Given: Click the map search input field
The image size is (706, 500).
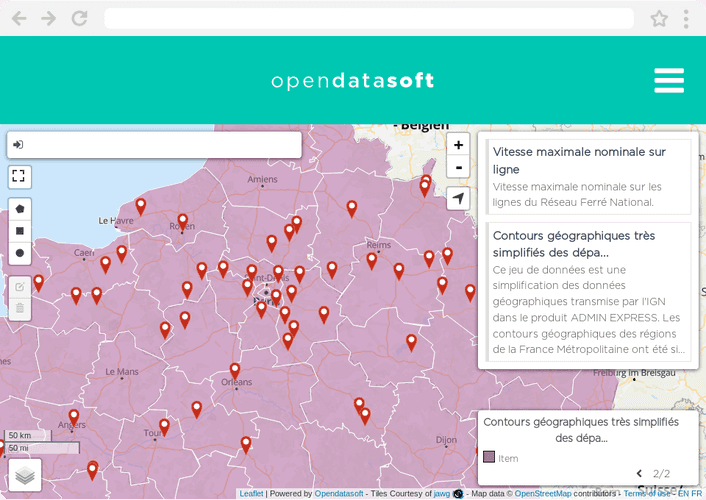Looking at the screenshot, I should tap(154, 145).
